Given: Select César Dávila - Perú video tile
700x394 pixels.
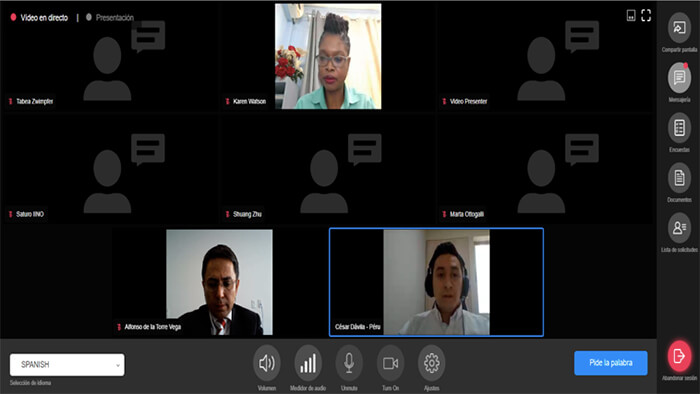Looking at the screenshot, I should [x=436, y=282].
